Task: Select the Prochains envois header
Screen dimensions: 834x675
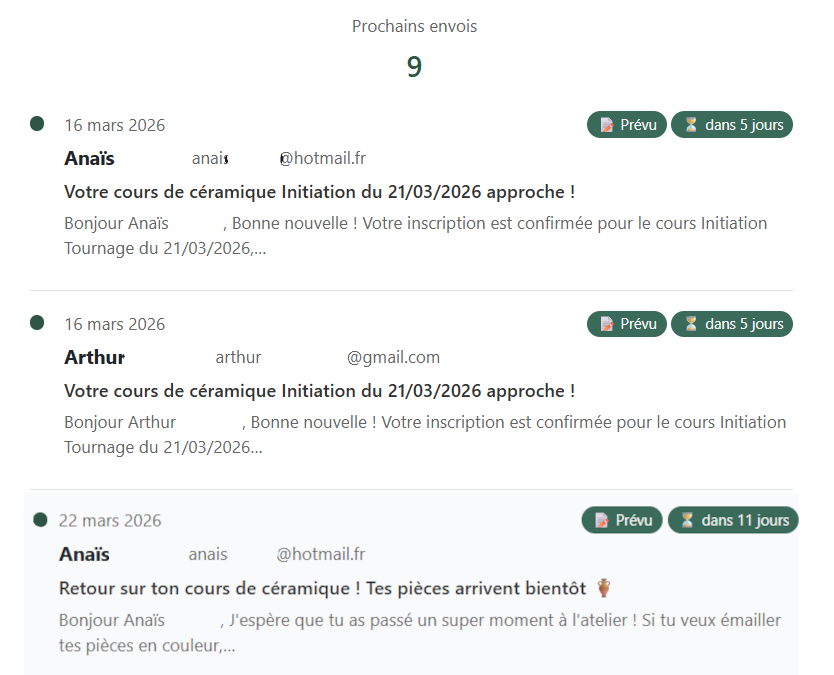Action: (414, 26)
